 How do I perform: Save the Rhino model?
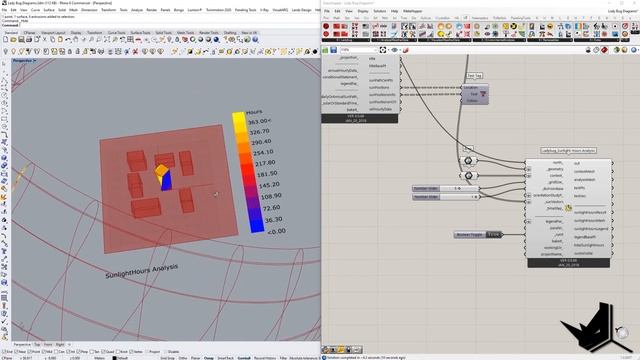tap(21, 40)
